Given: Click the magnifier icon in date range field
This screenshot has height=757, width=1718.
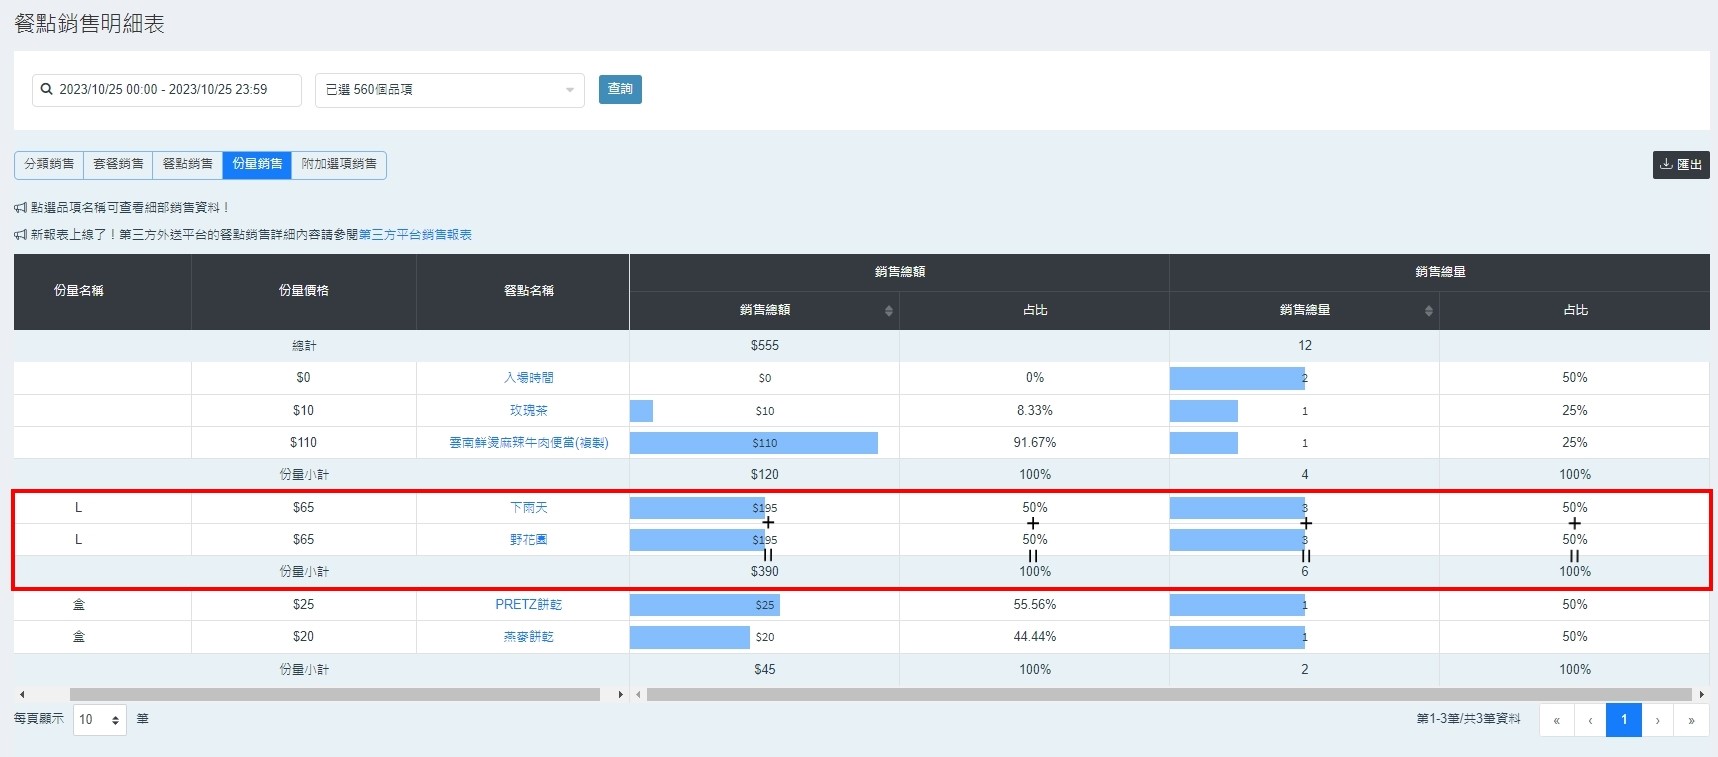Looking at the screenshot, I should (46, 89).
